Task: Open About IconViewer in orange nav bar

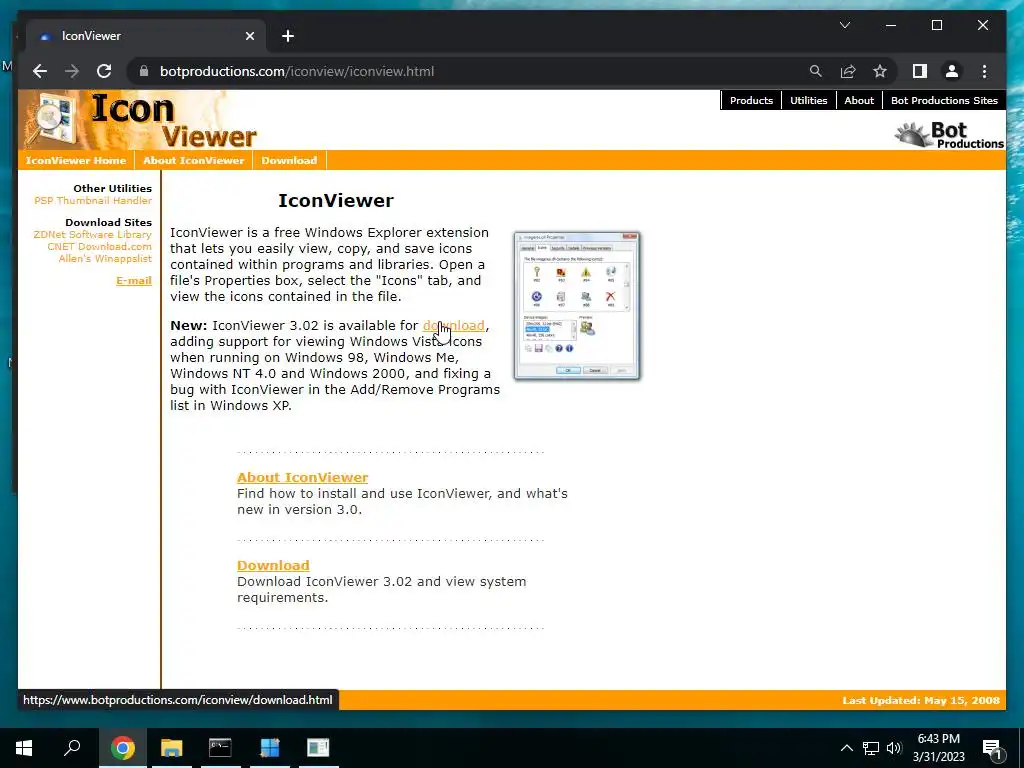Action: click(193, 160)
